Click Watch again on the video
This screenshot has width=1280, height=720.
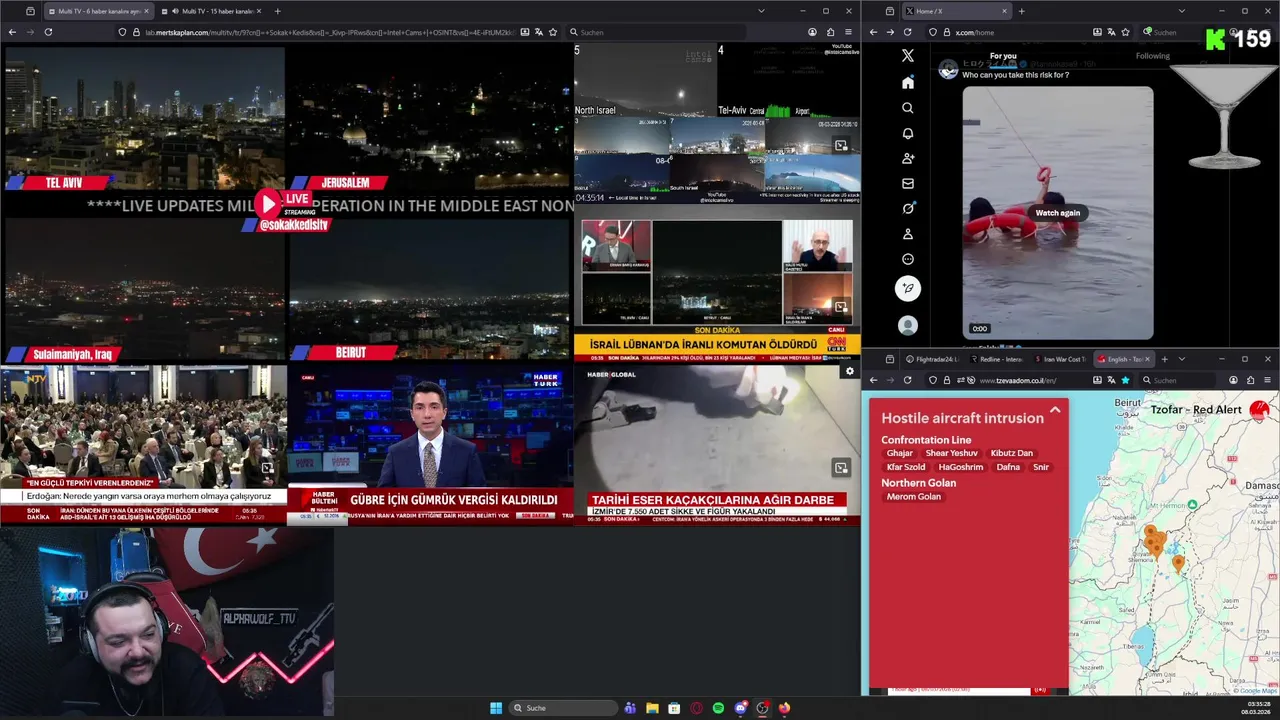(1057, 213)
